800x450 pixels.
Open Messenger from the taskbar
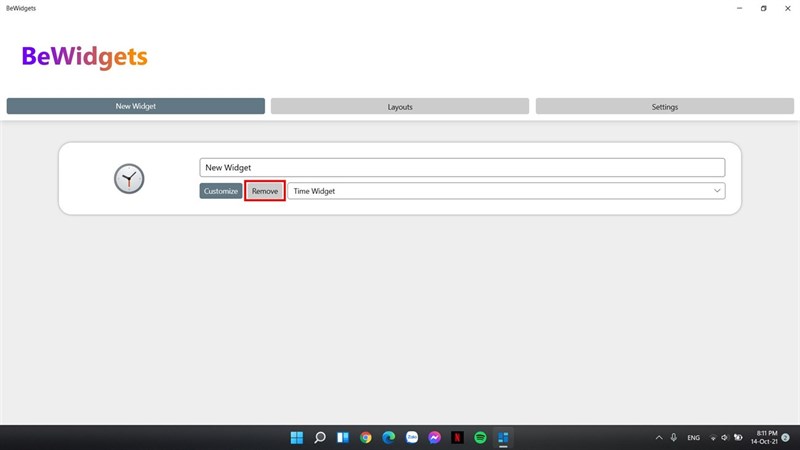click(435, 437)
